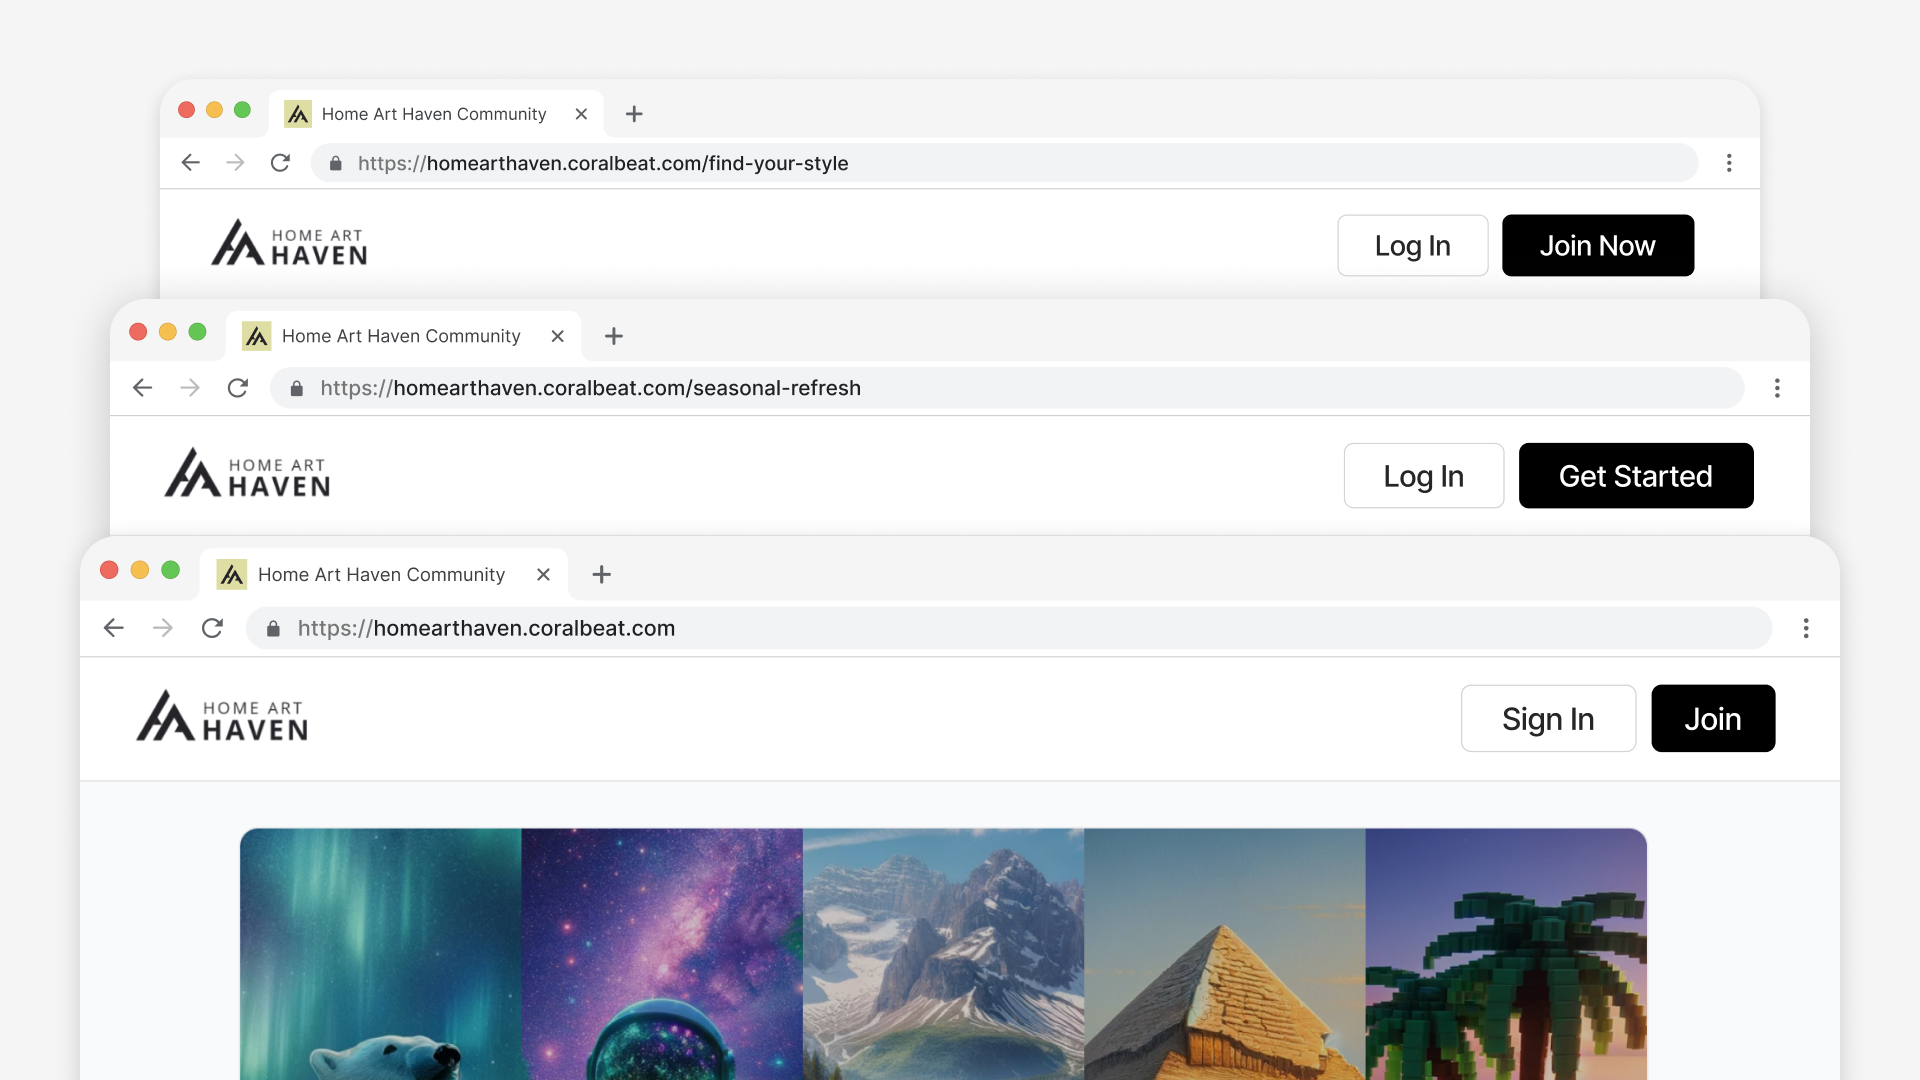The width and height of the screenshot is (1920, 1080).
Task: Select Home Art Haven Community tab in top window
Action: (433, 114)
